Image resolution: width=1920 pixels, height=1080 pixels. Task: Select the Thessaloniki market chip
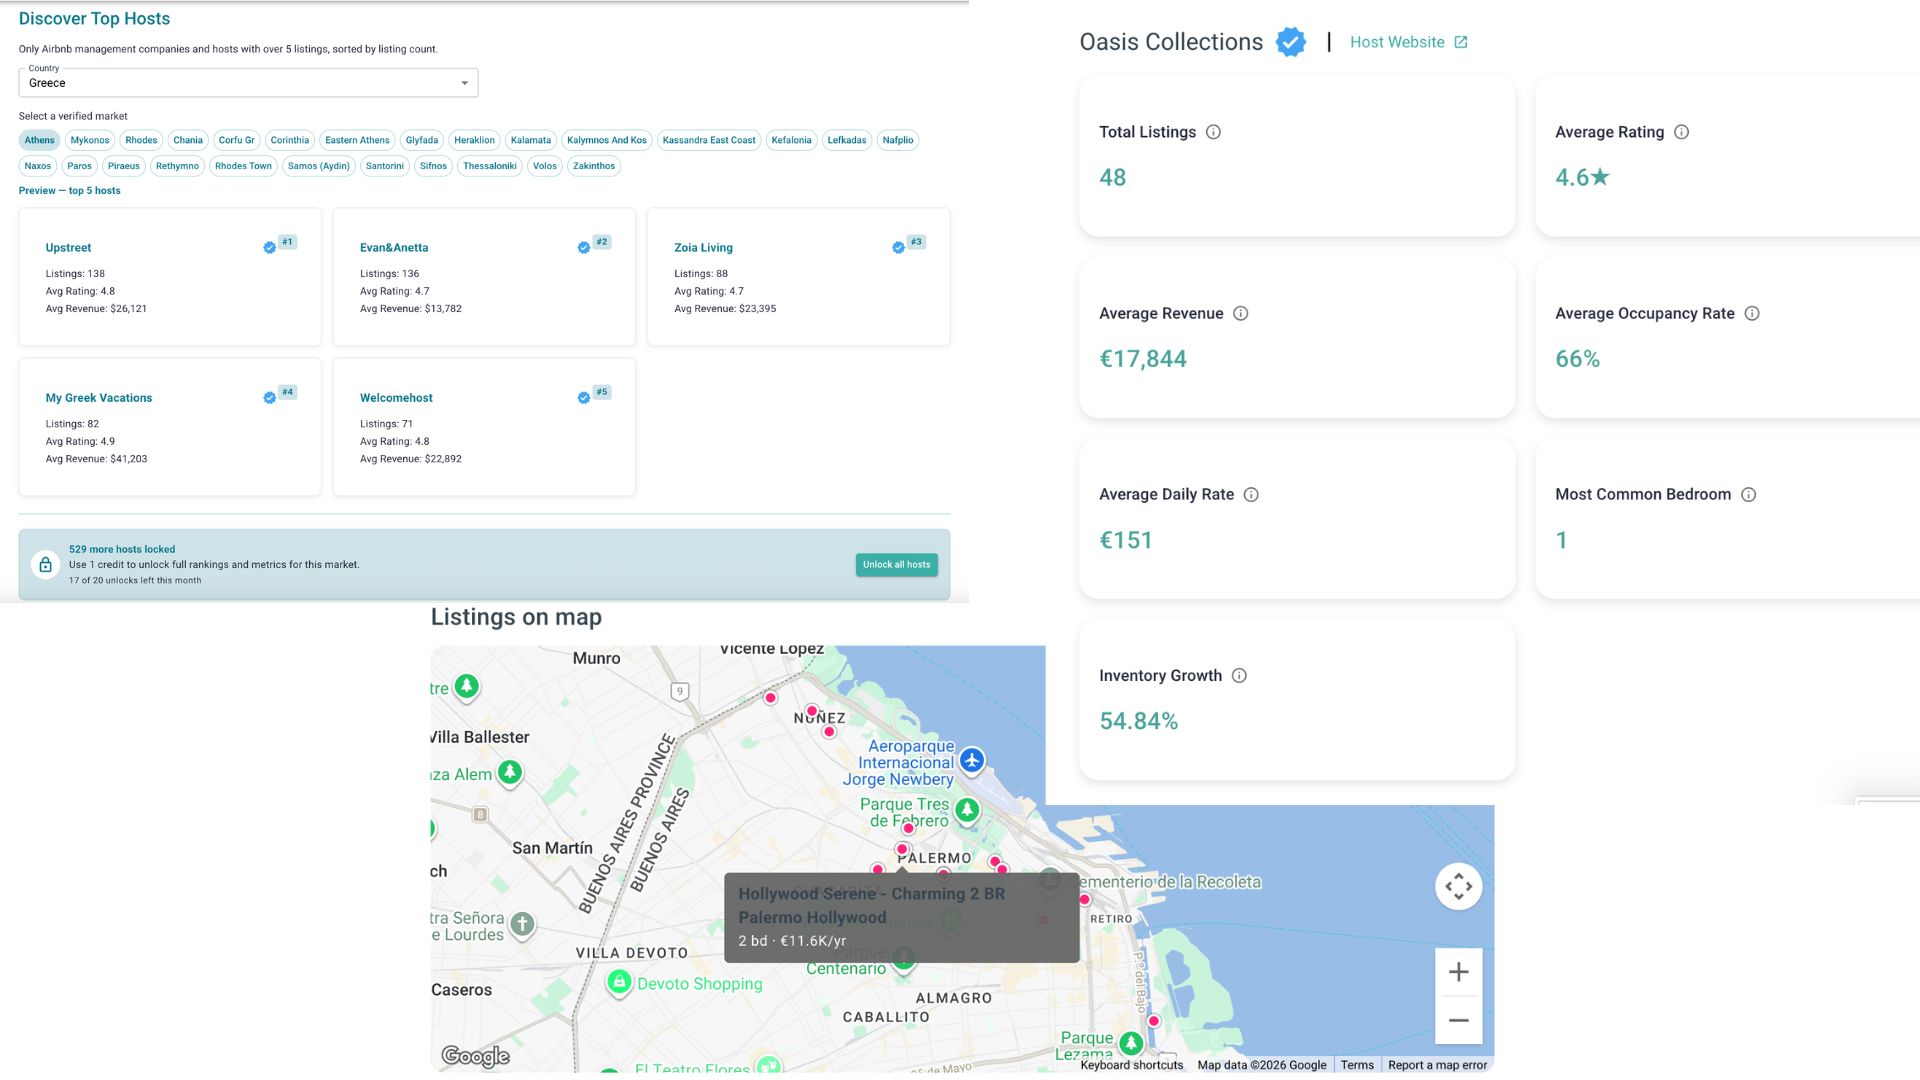pos(490,166)
